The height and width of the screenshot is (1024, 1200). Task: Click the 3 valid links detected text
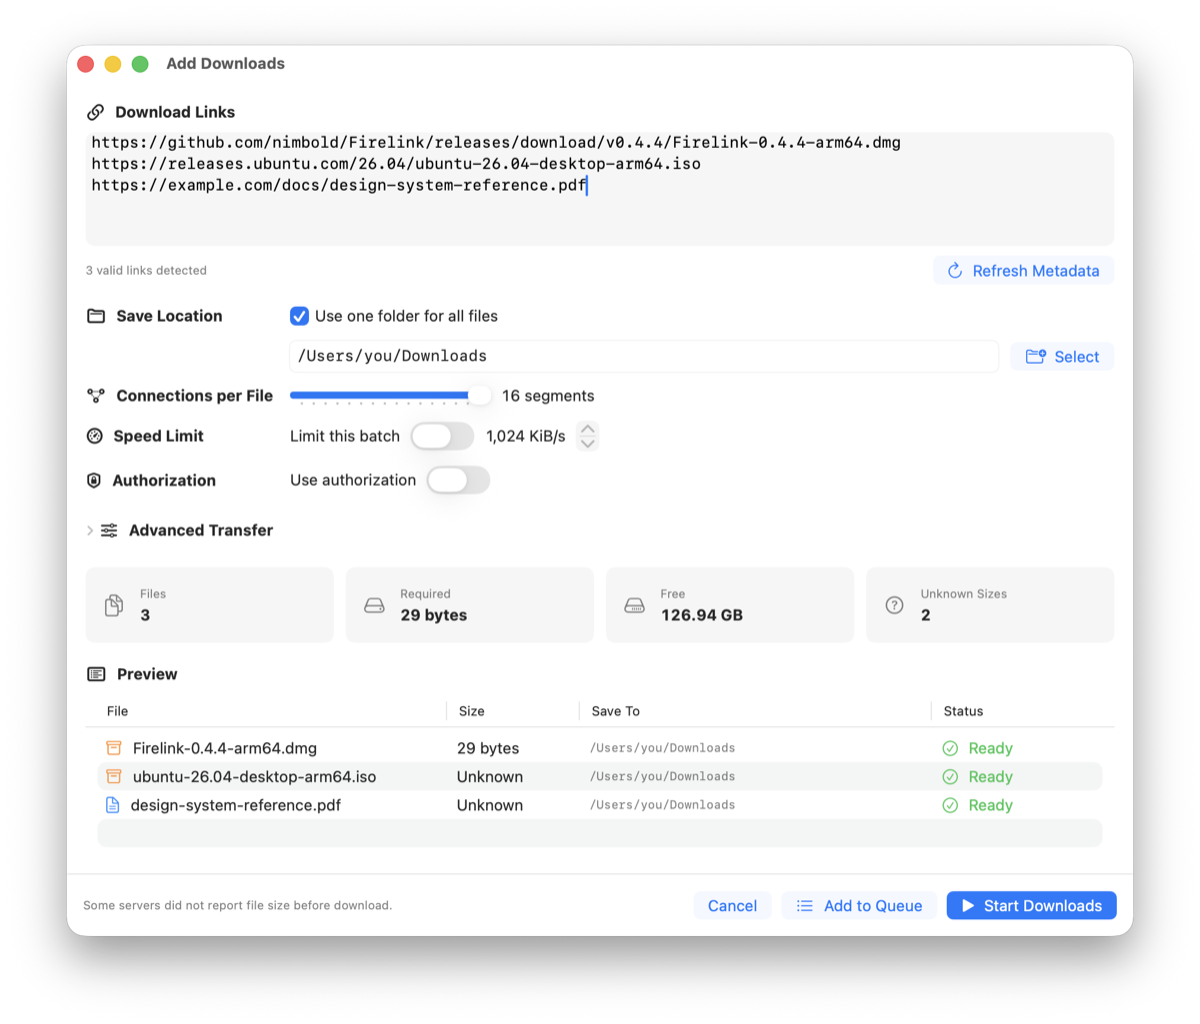coord(146,271)
